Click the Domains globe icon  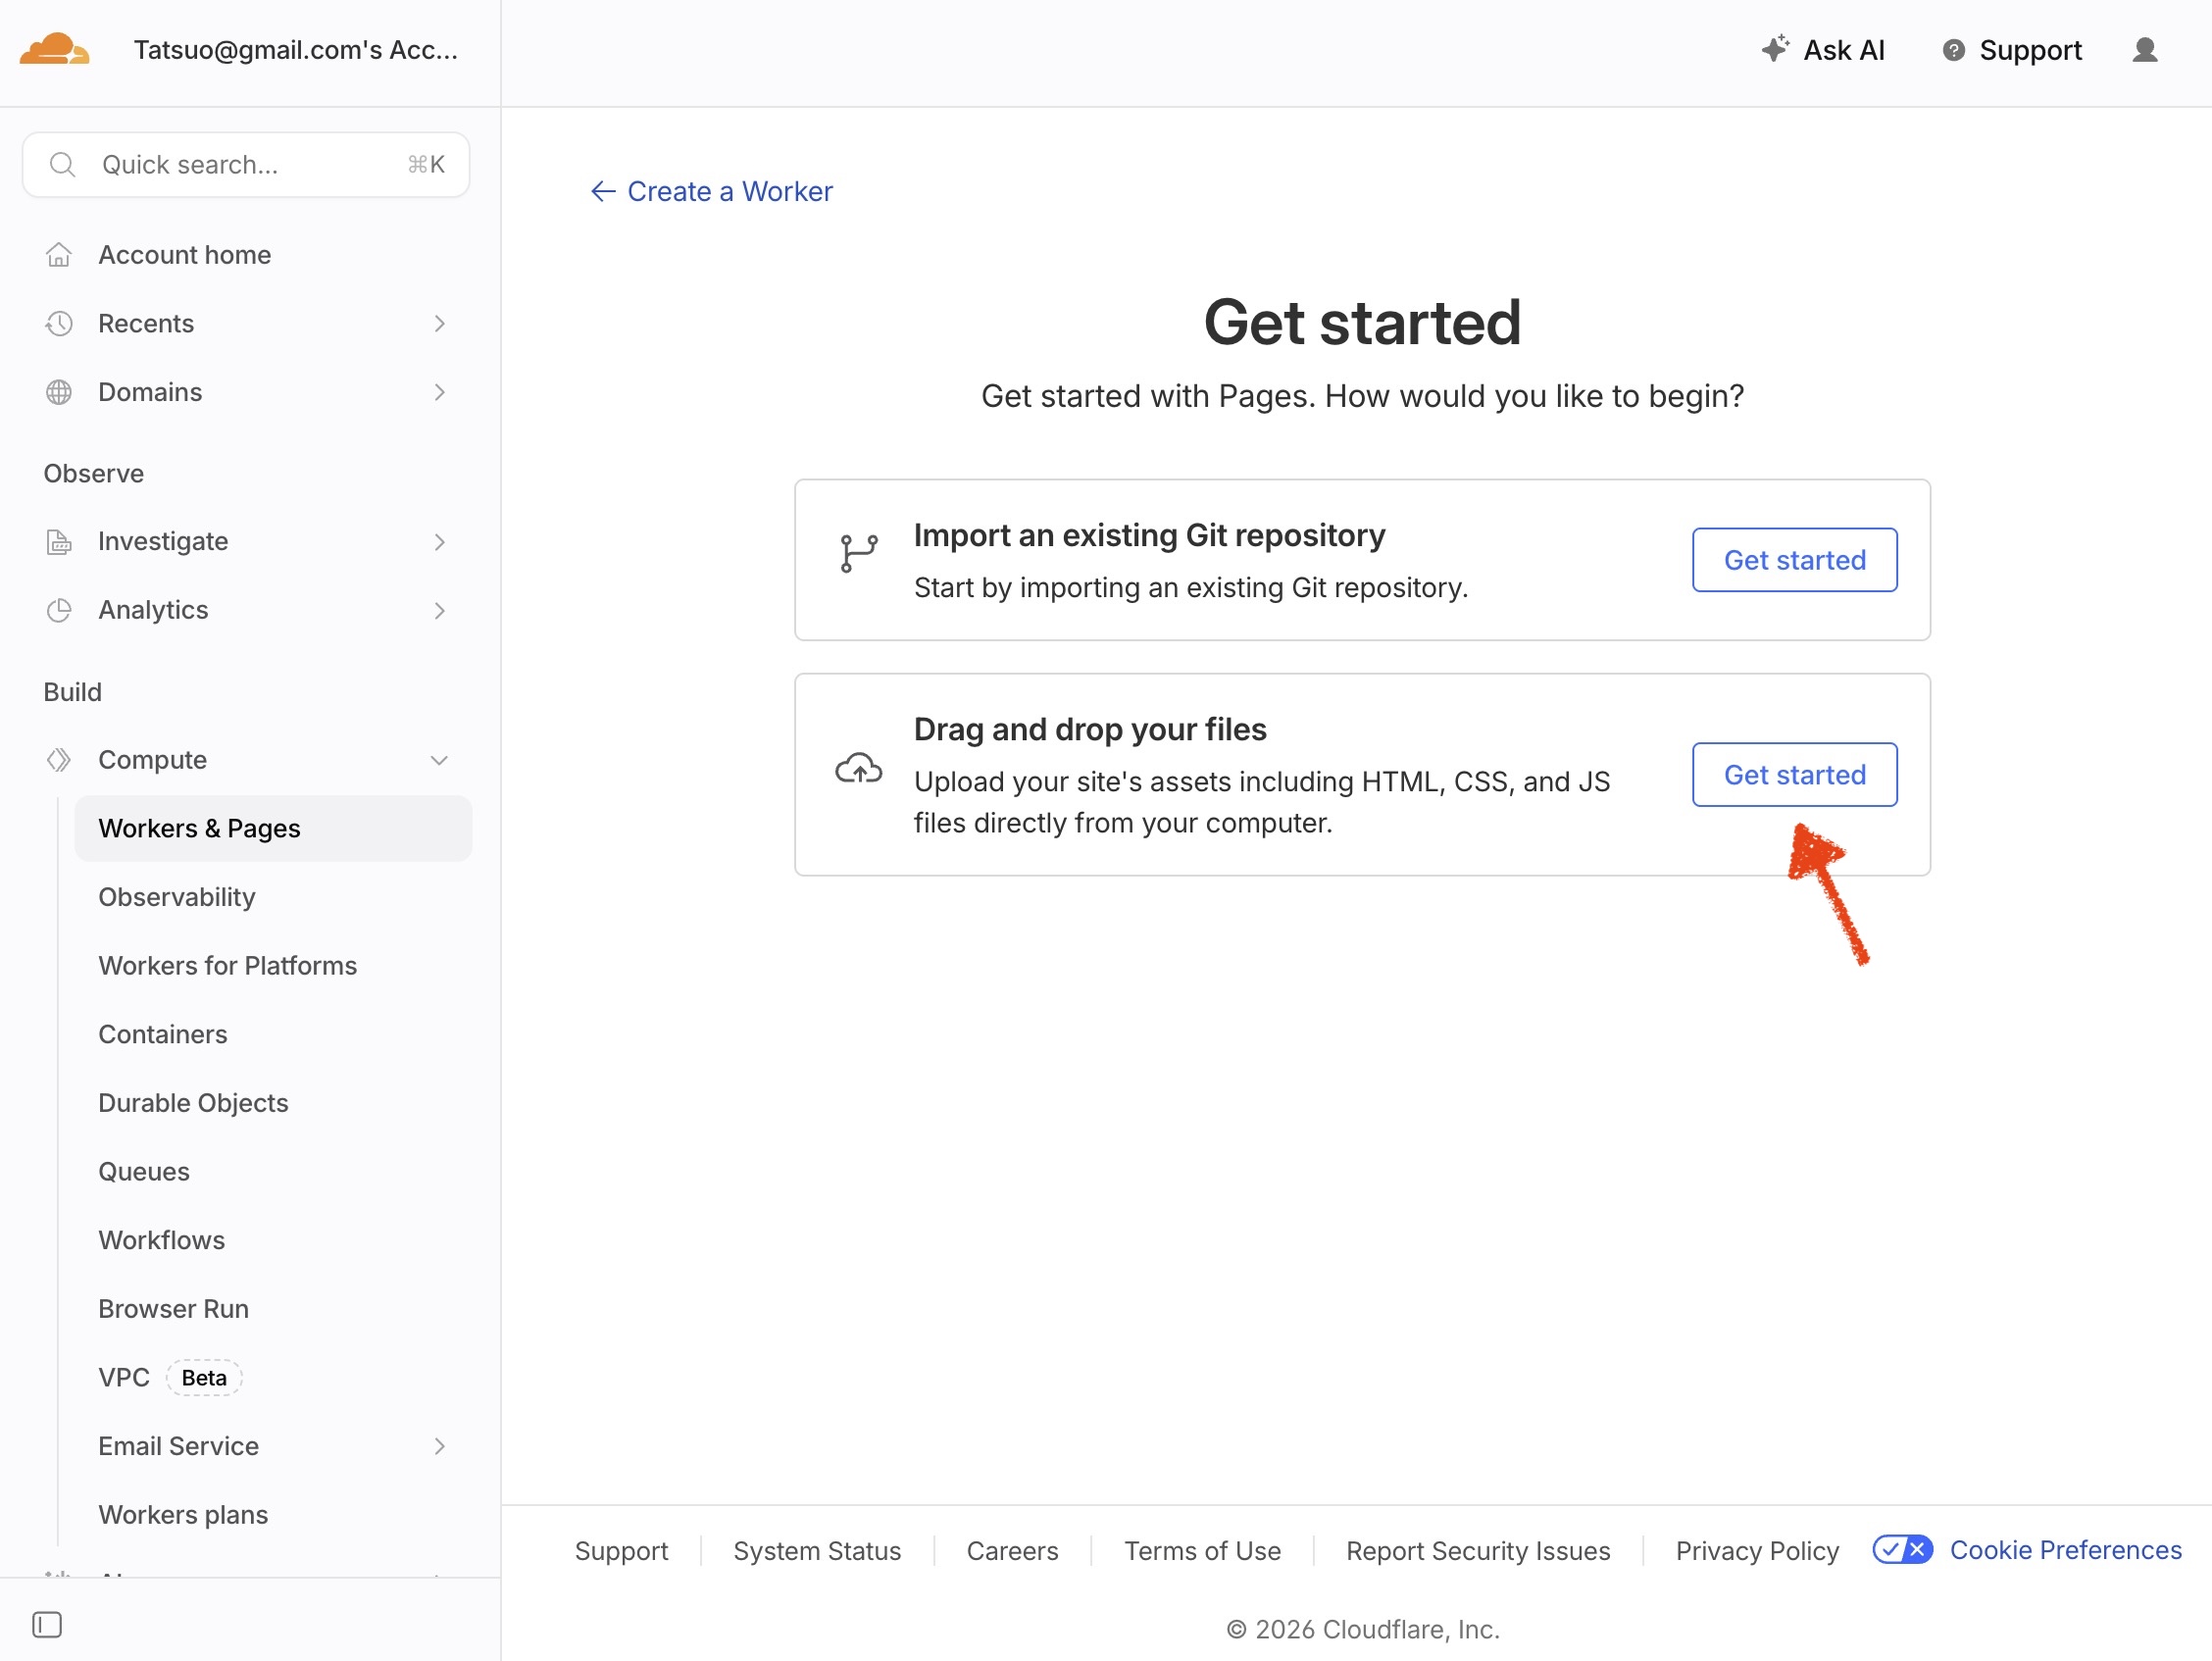click(59, 392)
